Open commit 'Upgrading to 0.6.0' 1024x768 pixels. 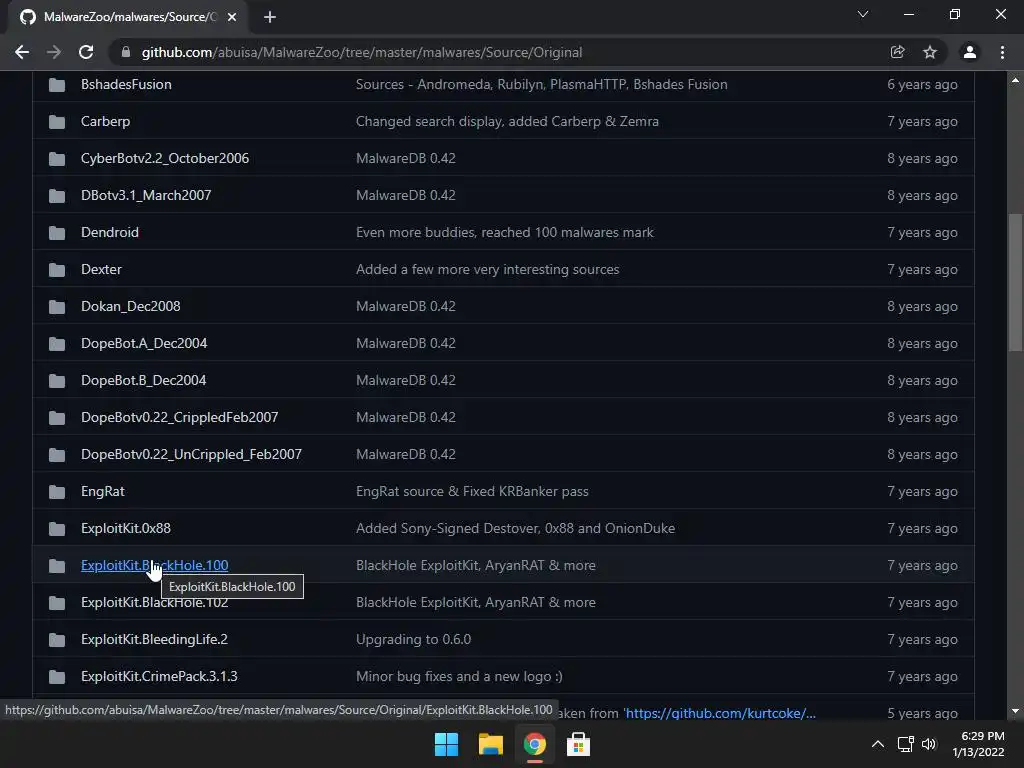413,639
